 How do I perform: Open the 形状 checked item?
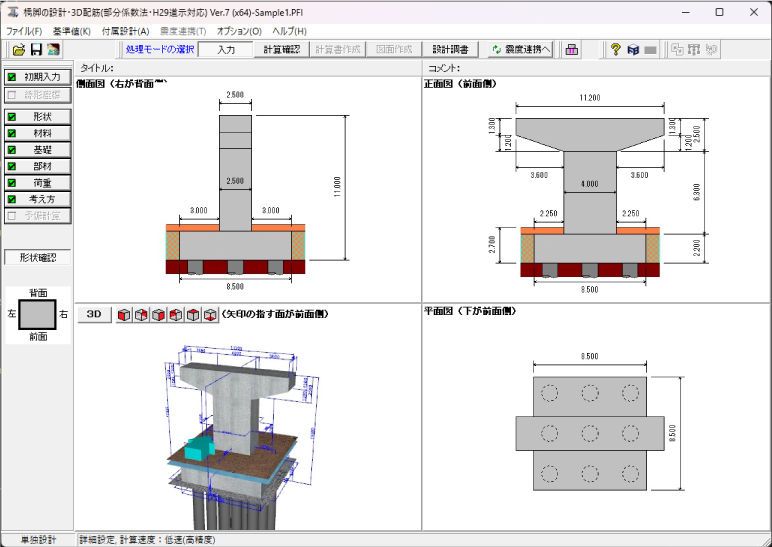tap(38, 117)
